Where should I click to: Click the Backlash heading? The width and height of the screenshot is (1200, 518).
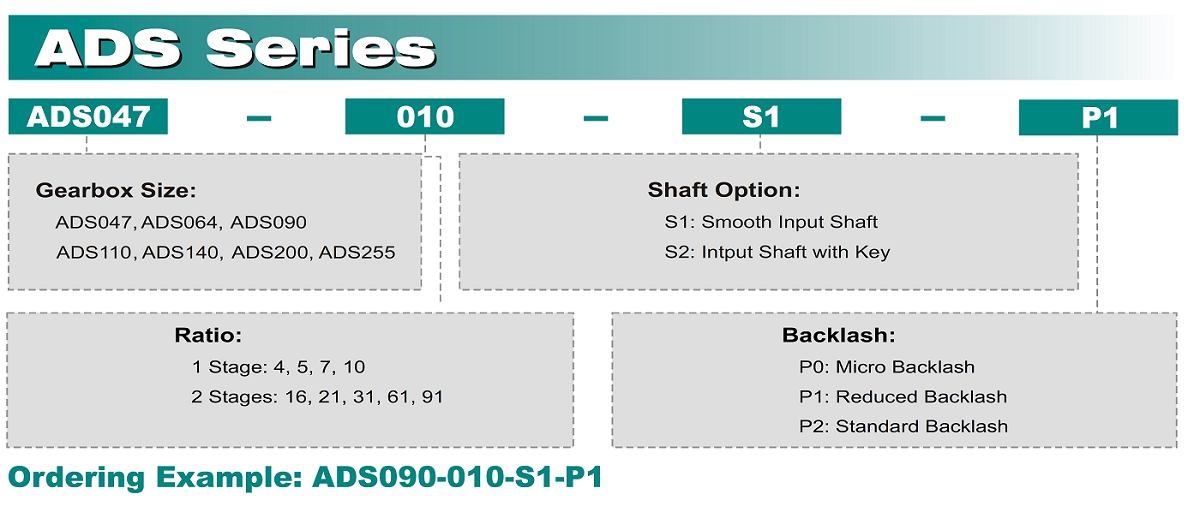(839, 336)
